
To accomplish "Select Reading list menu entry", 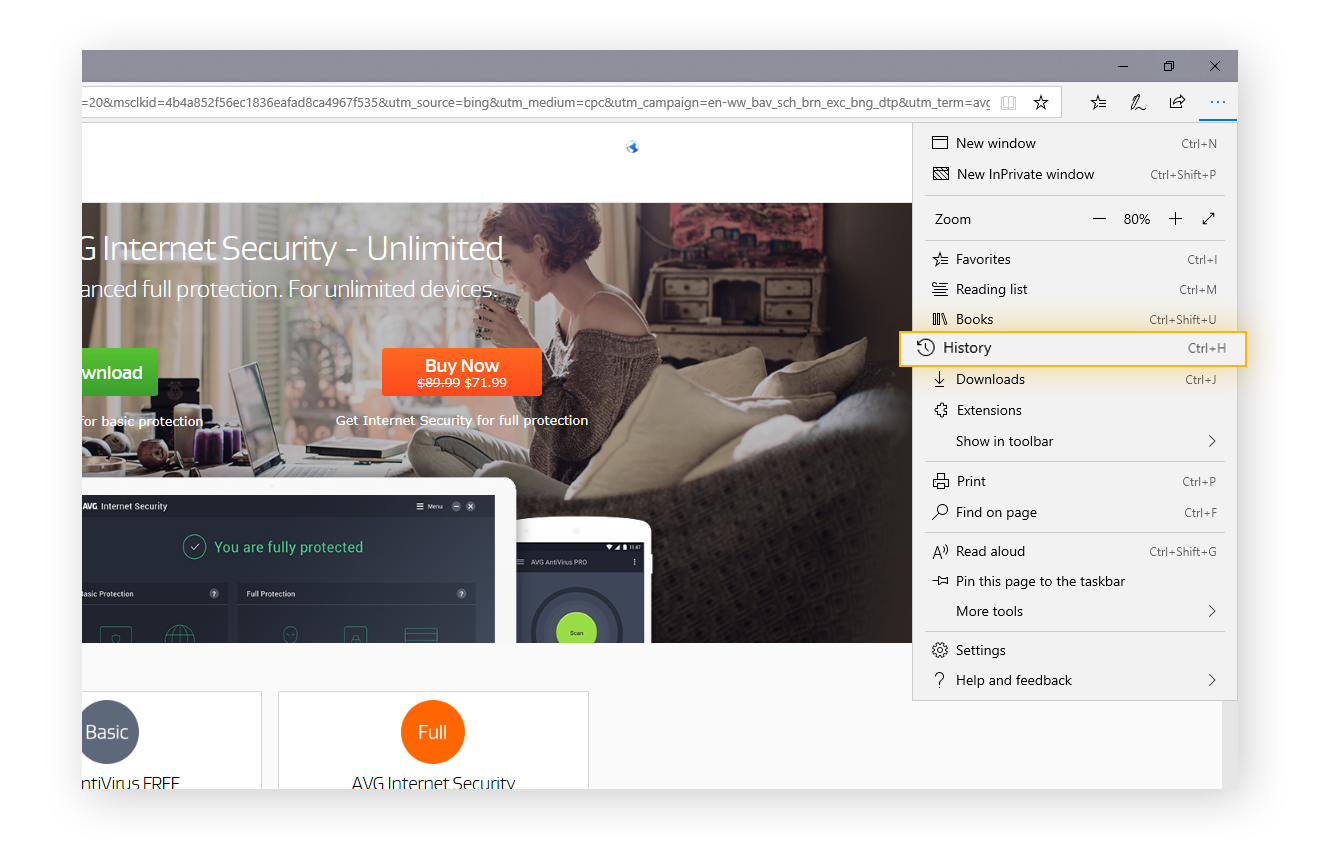I will 1074,289.
